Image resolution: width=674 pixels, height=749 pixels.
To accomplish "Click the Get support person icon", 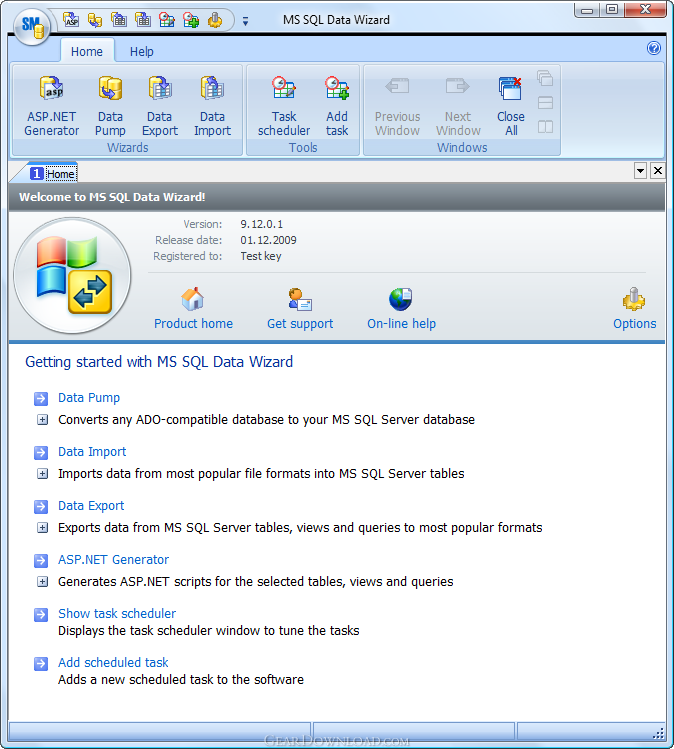I will tap(300, 299).
